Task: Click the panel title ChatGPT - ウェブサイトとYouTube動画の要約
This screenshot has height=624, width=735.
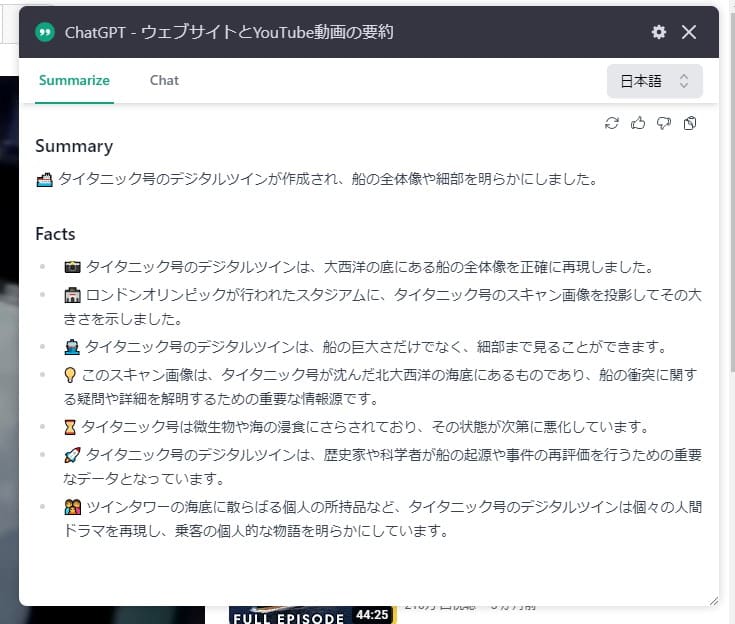Action: pyautogui.click(x=229, y=32)
